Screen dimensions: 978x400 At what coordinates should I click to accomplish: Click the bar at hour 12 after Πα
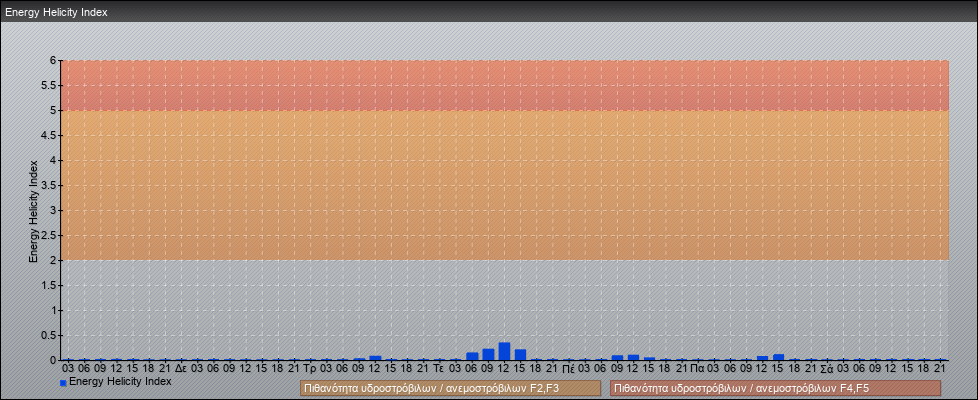tap(763, 358)
